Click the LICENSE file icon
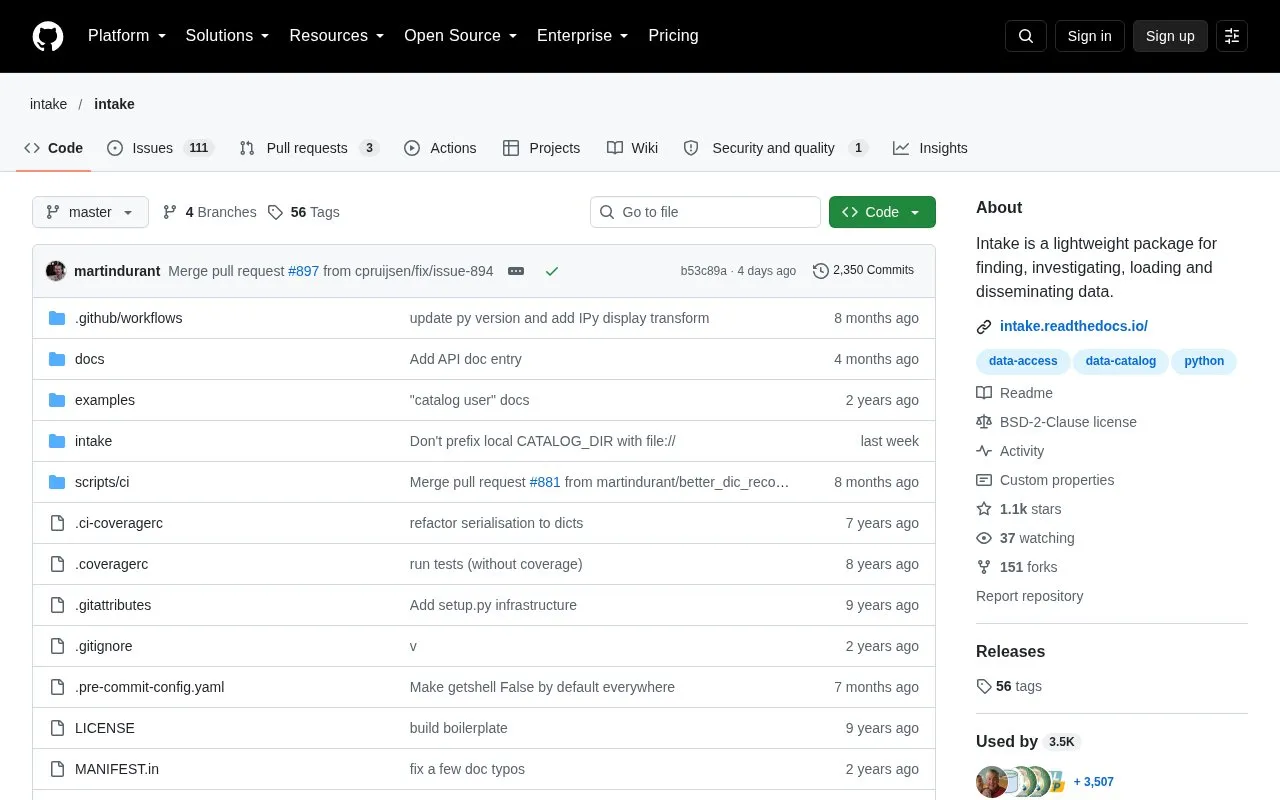This screenshot has width=1280, height=800. pyautogui.click(x=57, y=728)
